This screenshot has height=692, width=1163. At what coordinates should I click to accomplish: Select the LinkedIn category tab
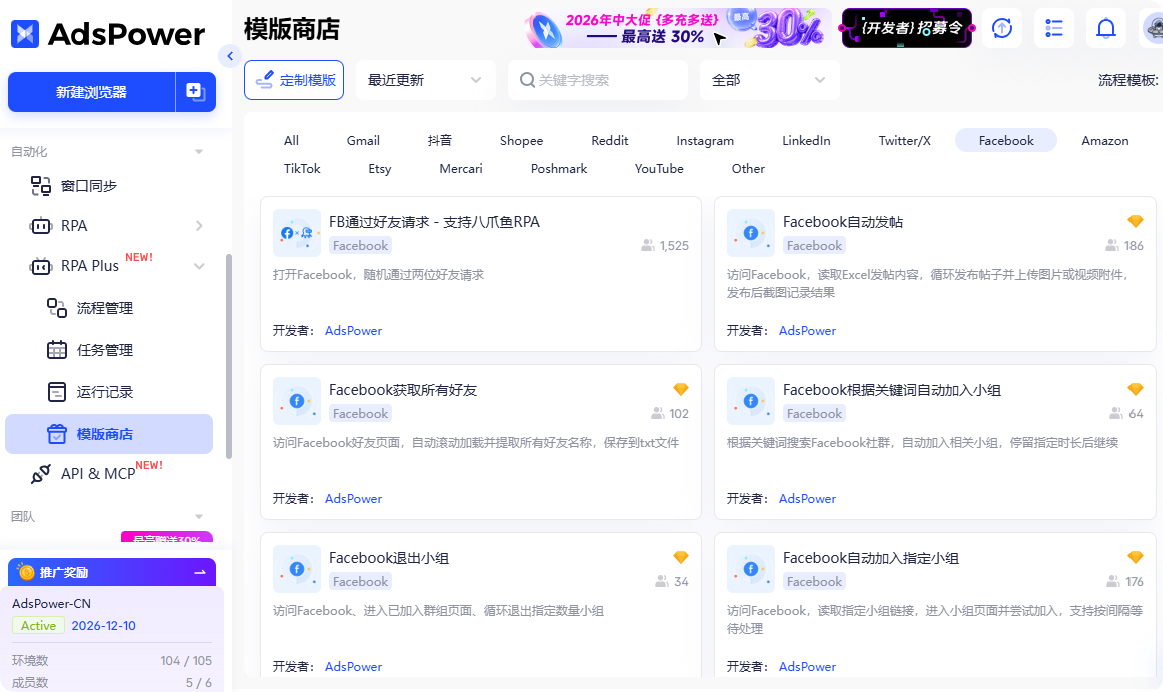[x=806, y=140]
